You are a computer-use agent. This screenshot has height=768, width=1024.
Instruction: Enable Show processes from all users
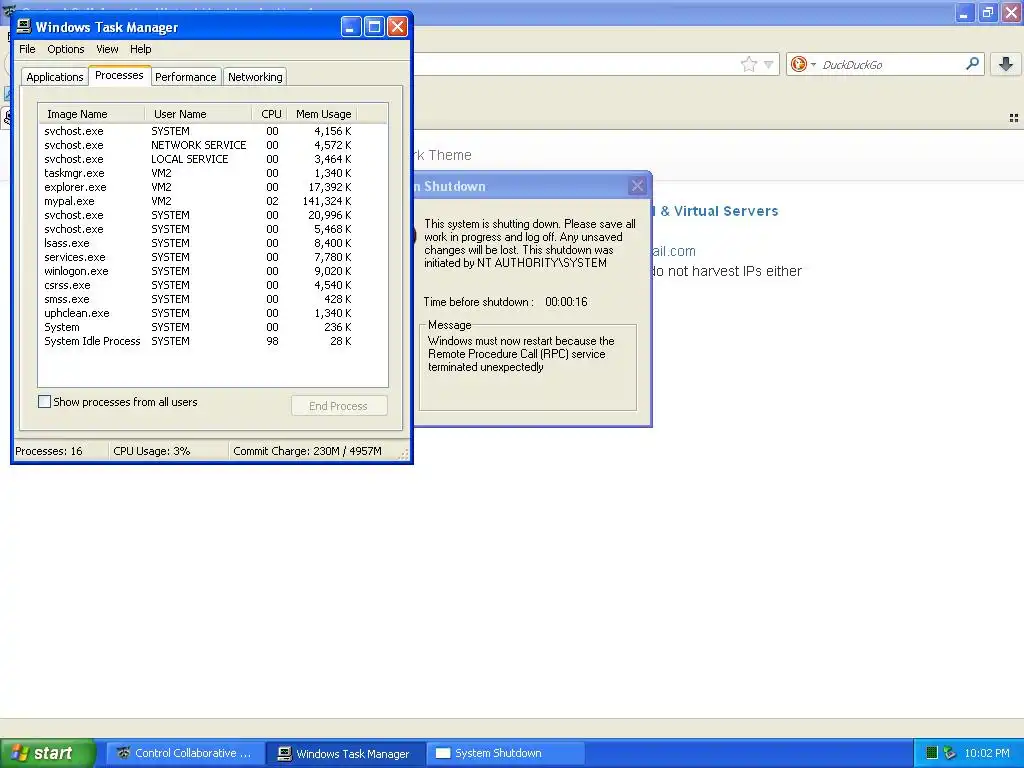coord(44,402)
